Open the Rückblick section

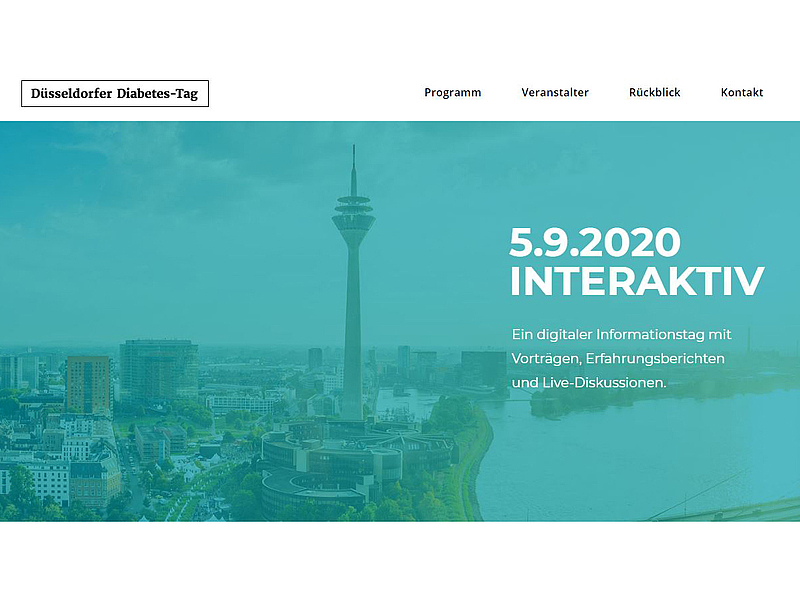654,93
